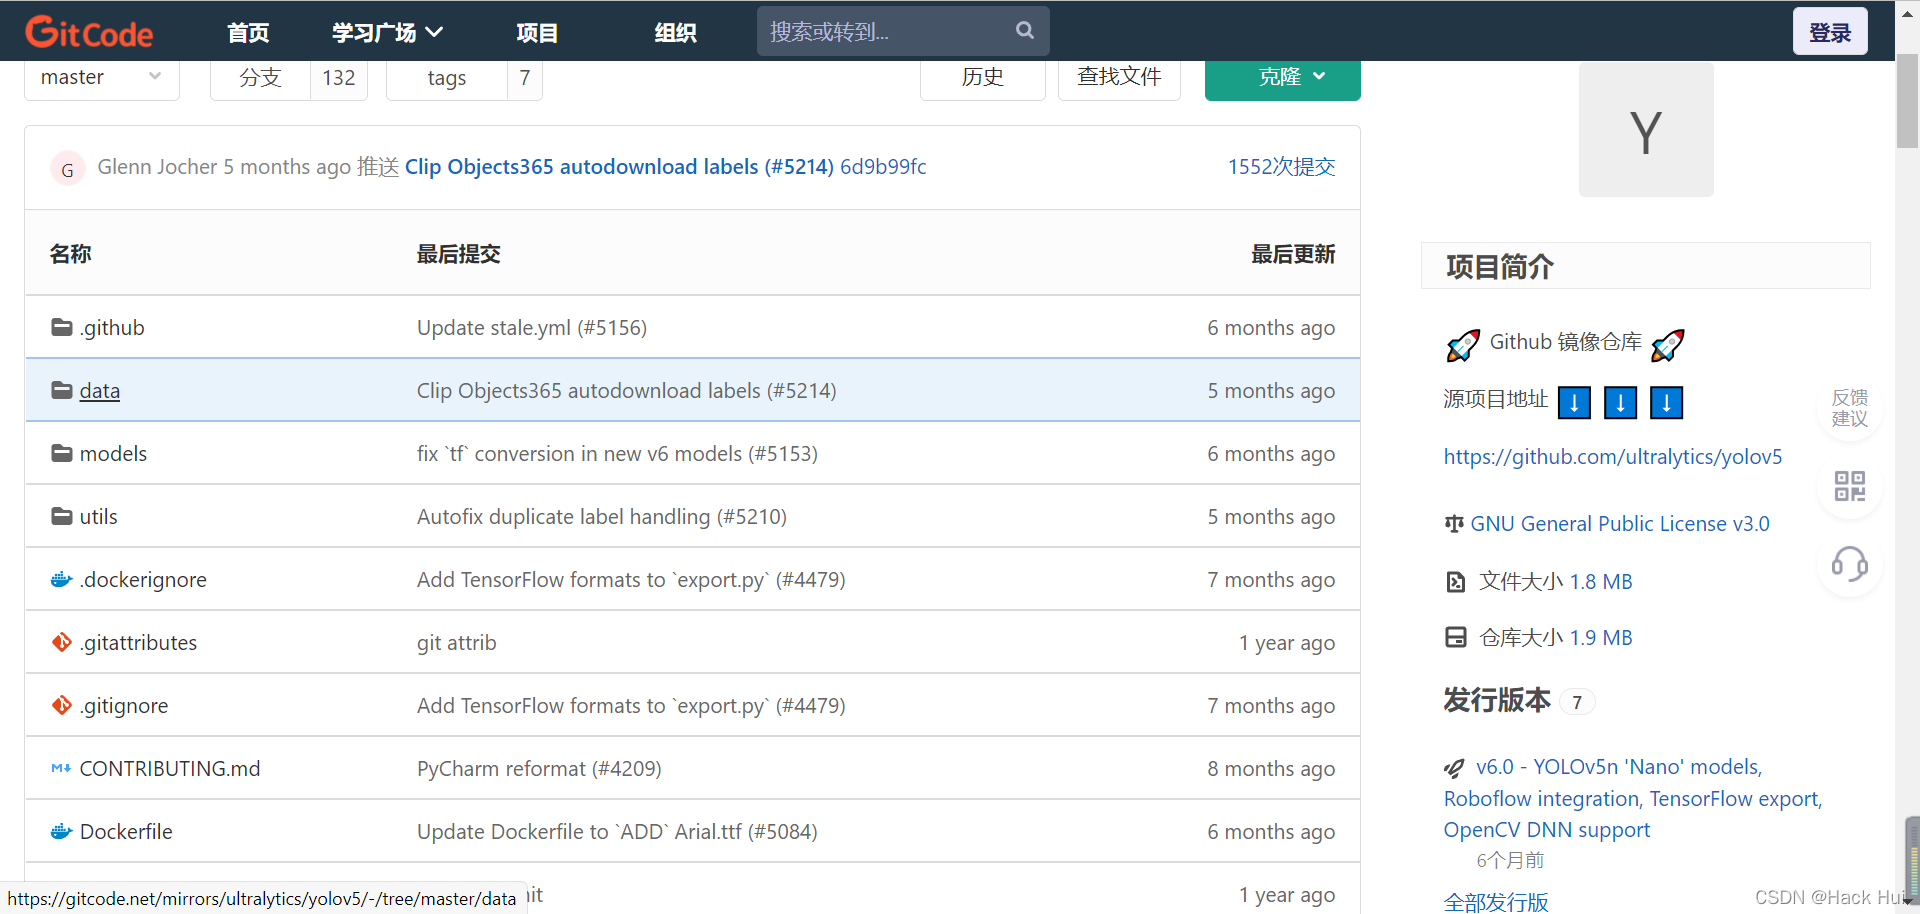1920x914 pixels.
Task: Open the .gitattributes file
Action: (138, 643)
